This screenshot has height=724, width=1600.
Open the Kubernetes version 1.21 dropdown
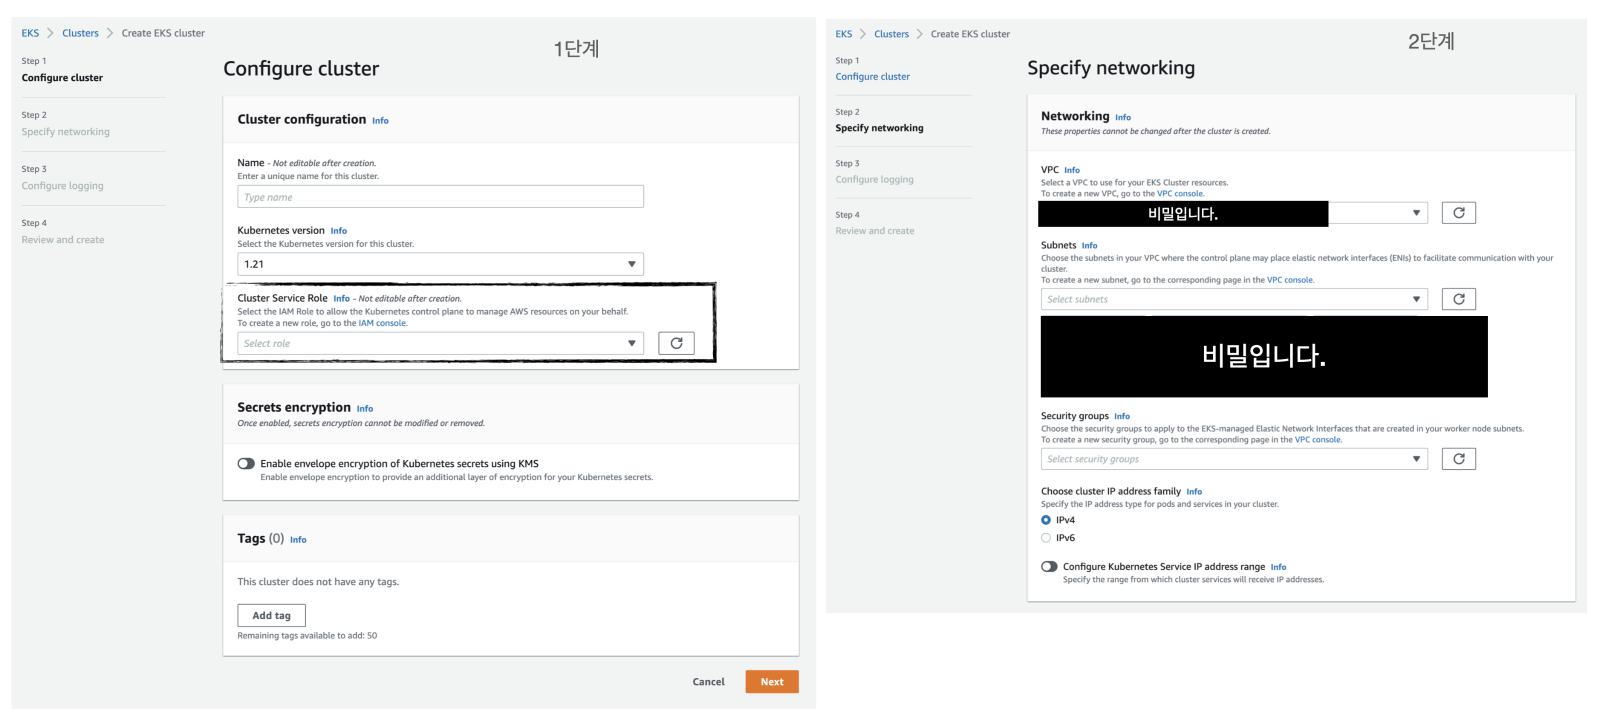[x=440, y=264]
